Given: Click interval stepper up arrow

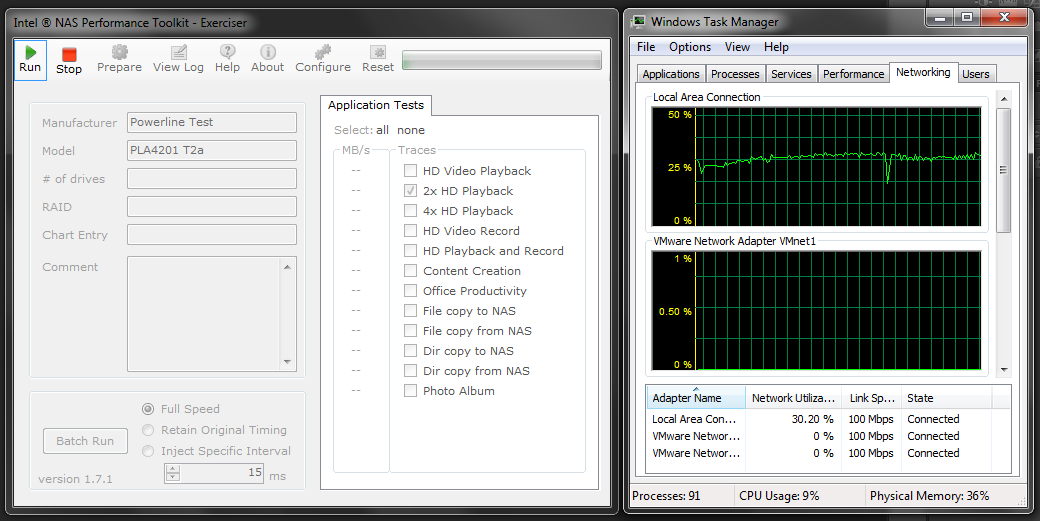Looking at the screenshot, I should [x=172, y=469].
